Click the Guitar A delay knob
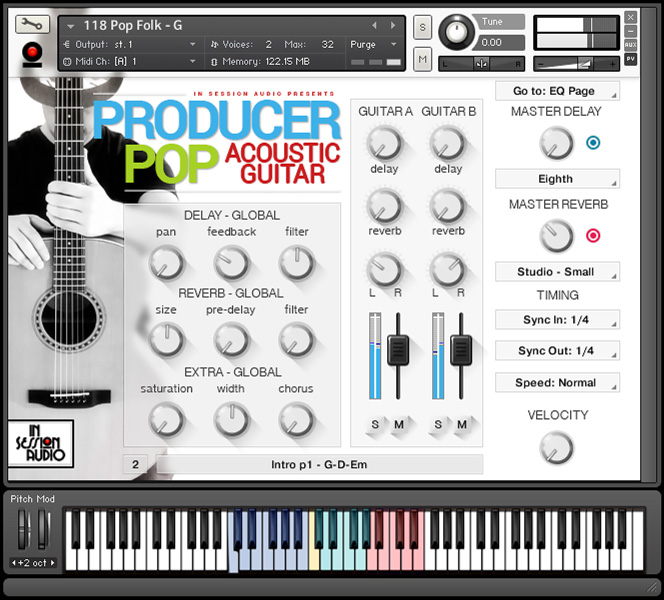 pyautogui.click(x=384, y=143)
